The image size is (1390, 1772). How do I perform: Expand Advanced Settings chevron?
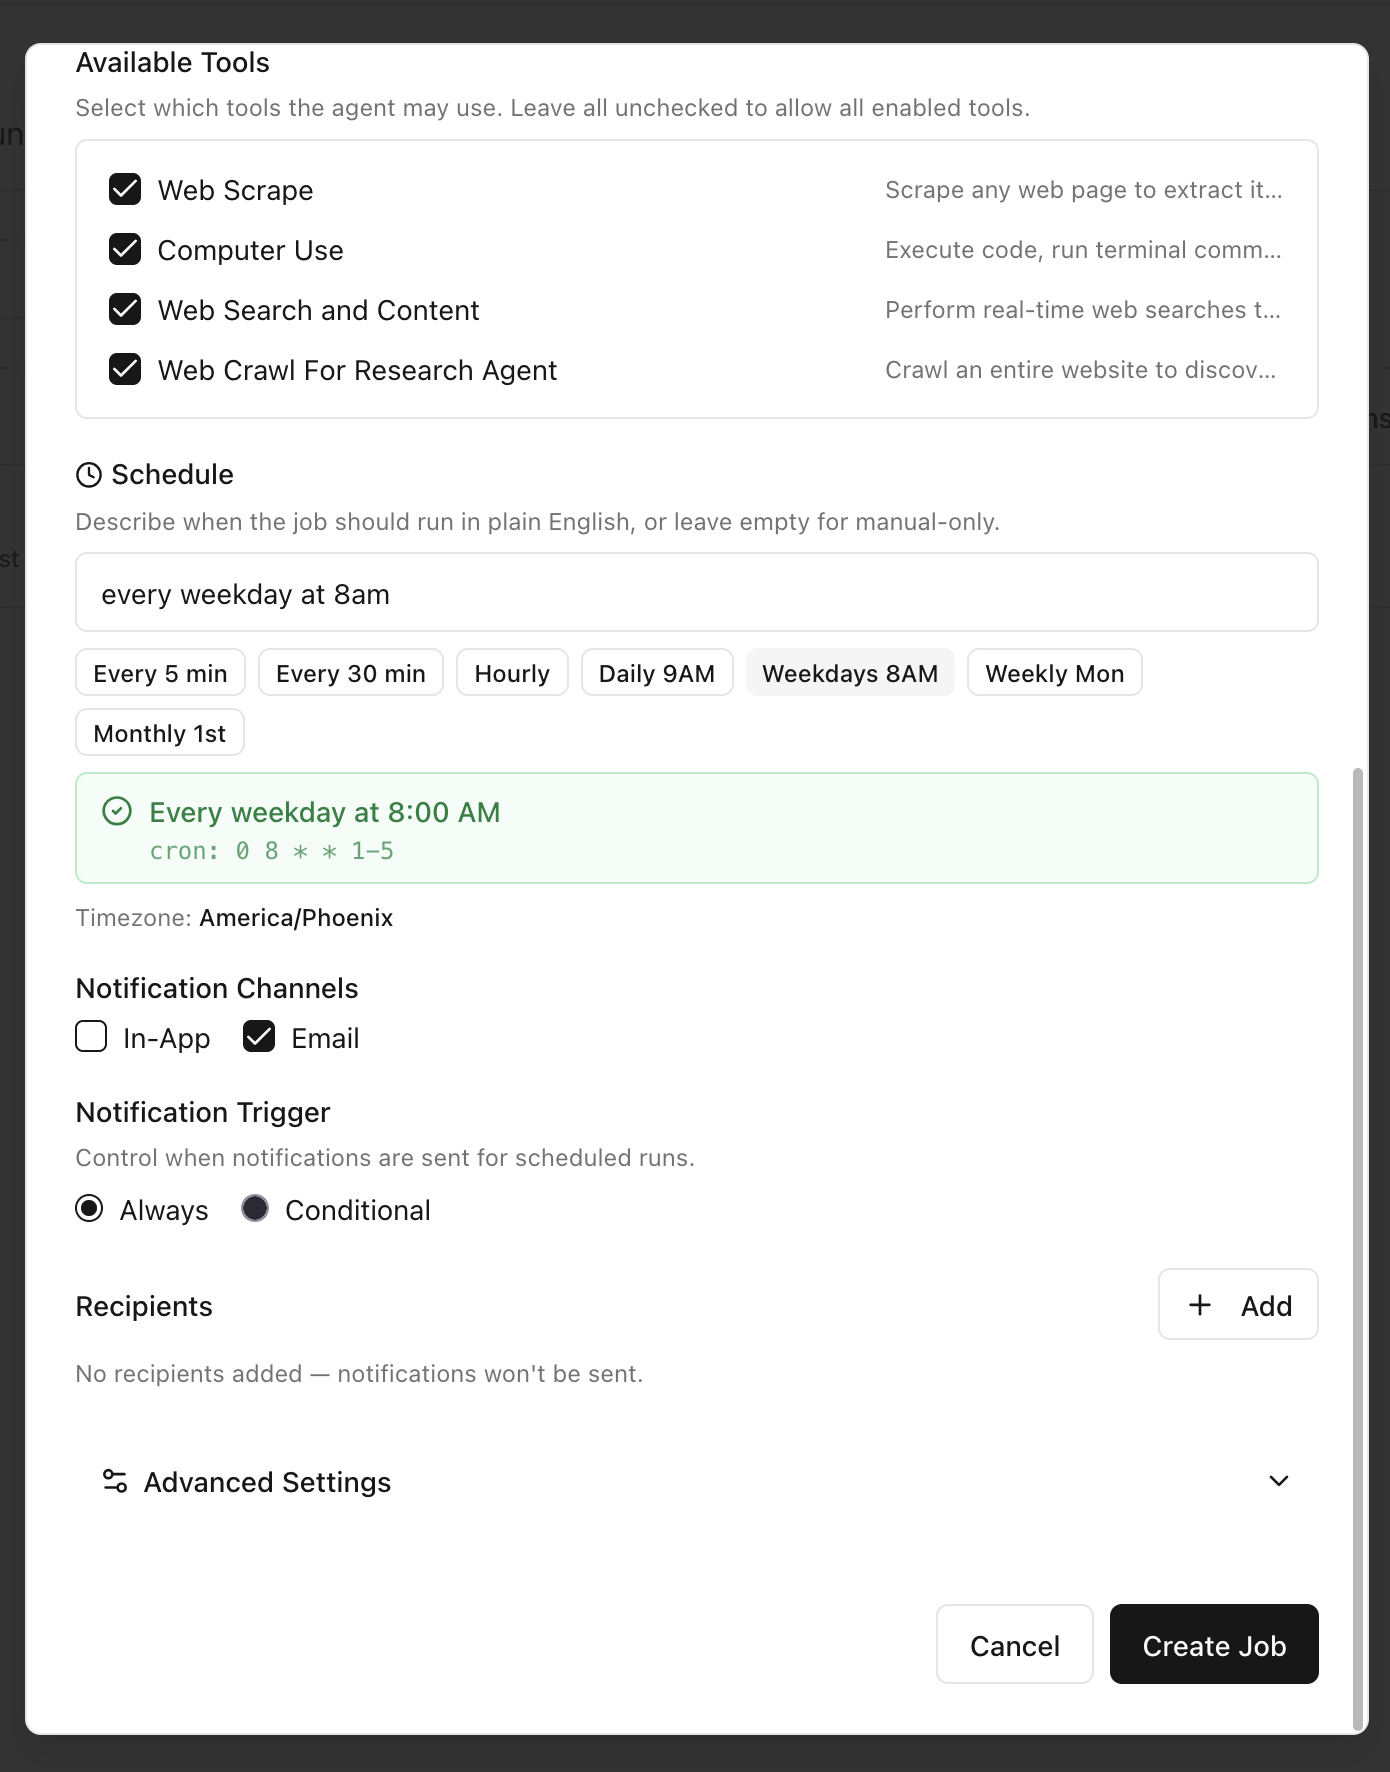[1279, 1481]
